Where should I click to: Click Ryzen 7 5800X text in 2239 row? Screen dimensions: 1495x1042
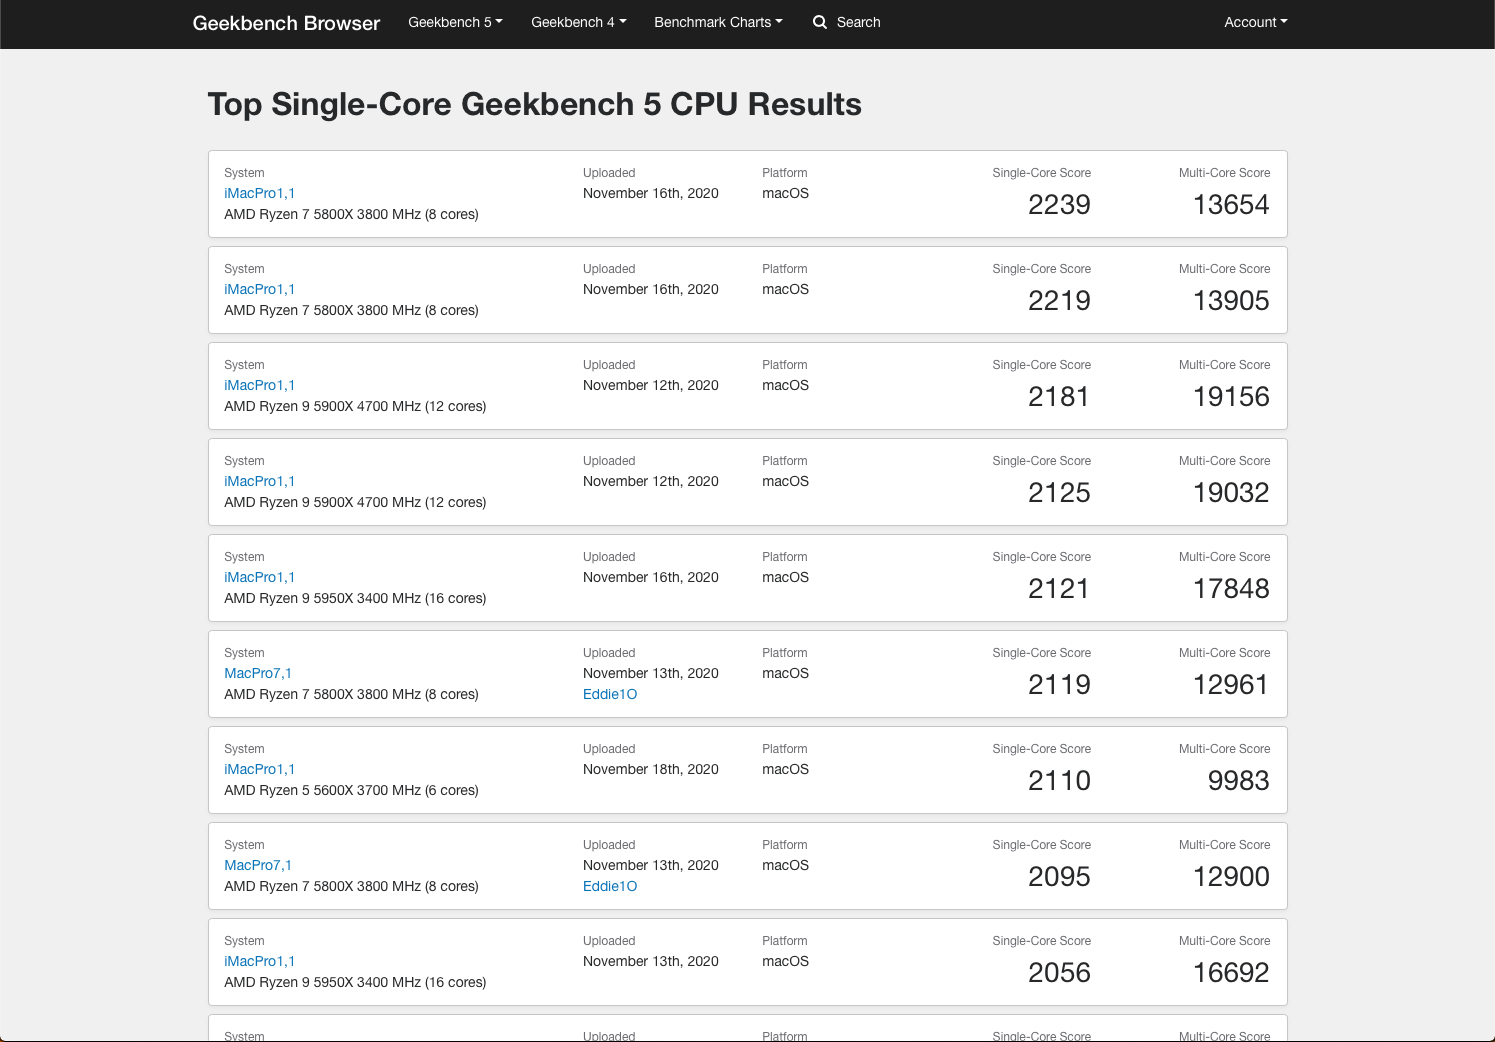[x=351, y=214]
